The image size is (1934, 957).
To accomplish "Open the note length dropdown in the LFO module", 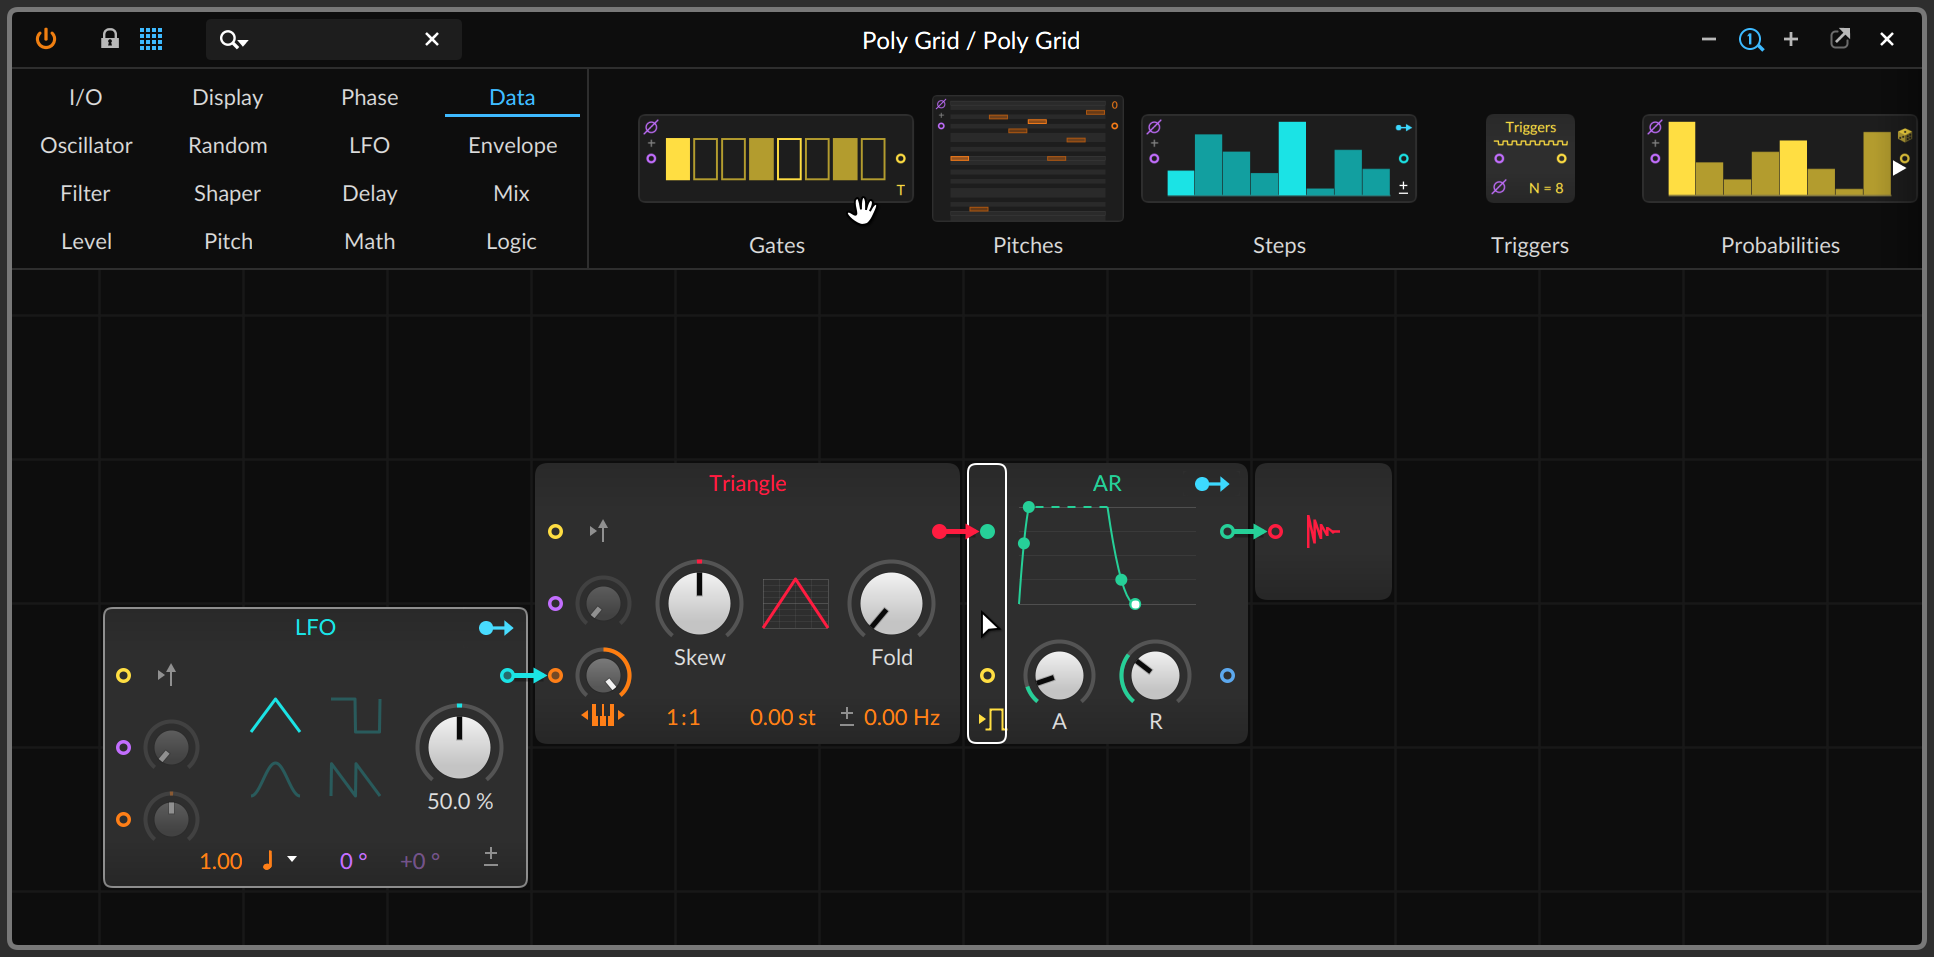I will coord(278,860).
